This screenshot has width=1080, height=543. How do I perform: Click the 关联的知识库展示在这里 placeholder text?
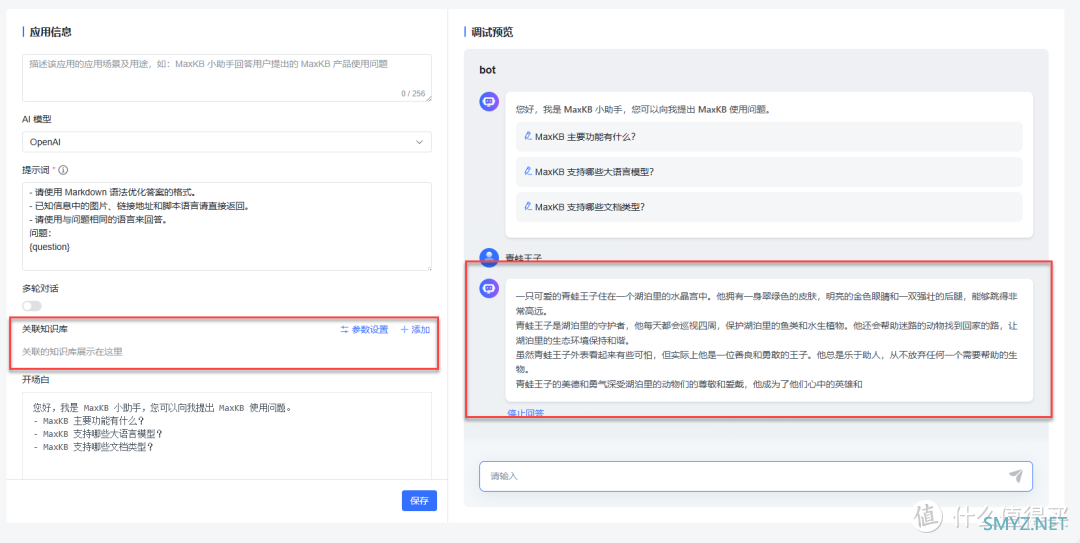(72, 352)
